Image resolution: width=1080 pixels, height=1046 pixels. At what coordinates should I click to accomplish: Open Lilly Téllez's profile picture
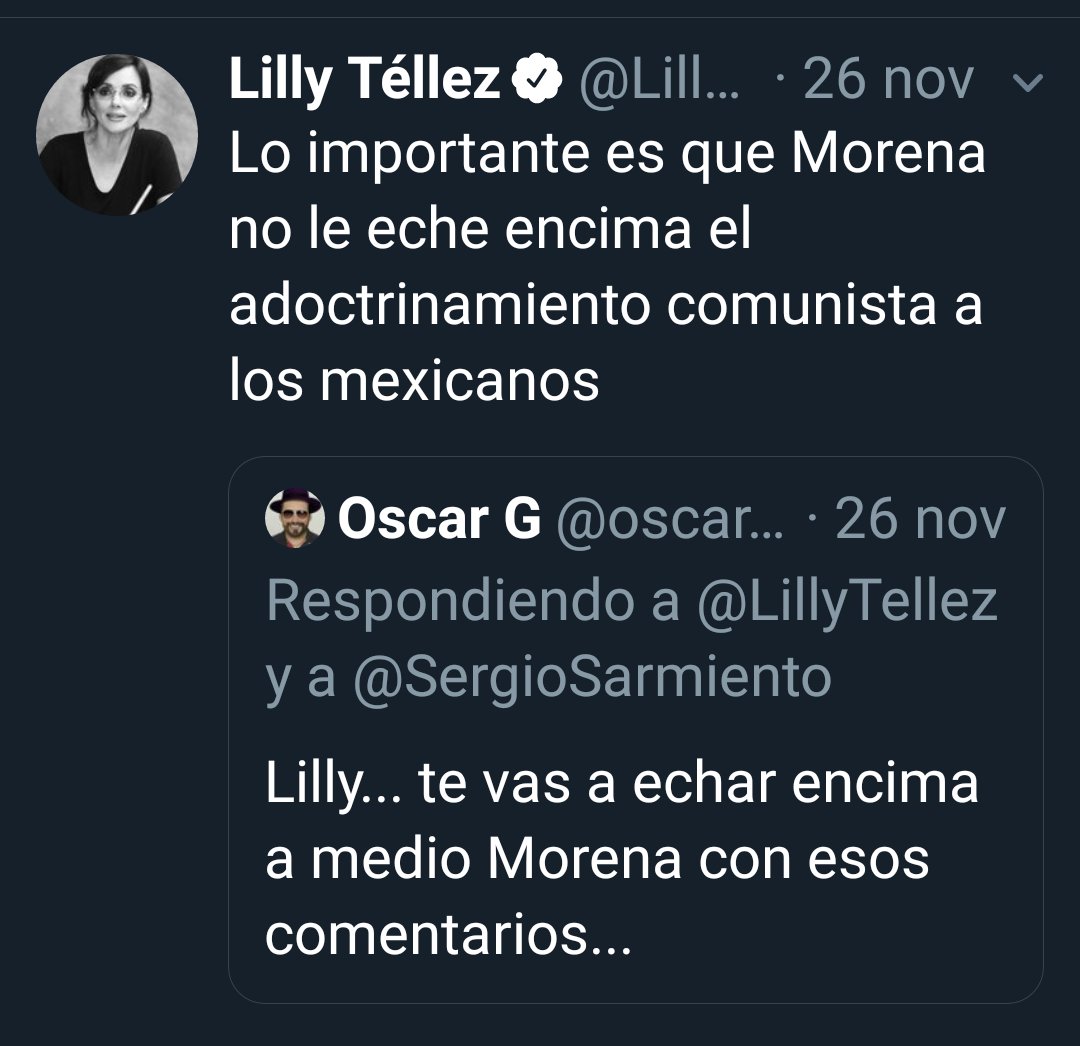(x=117, y=135)
